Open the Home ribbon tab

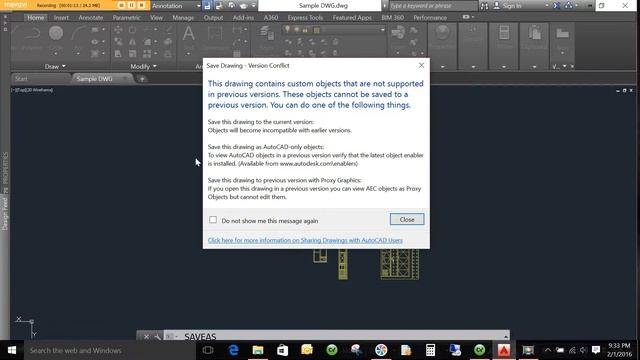click(36, 18)
